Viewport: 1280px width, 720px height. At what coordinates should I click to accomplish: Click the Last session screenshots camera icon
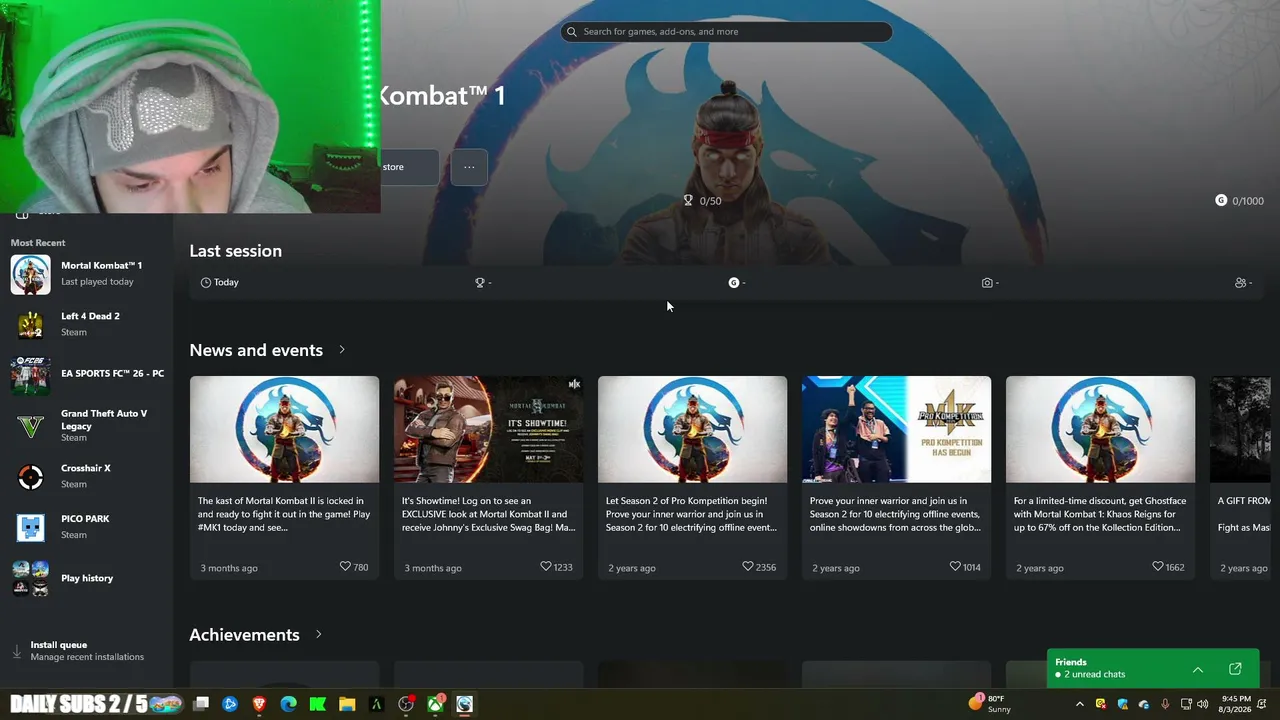click(987, 283)
